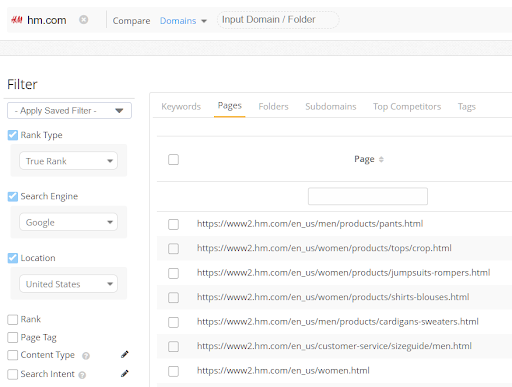Expand the True Rank dropdown
This screenshot has width=512, height=387.
[68, 161]
